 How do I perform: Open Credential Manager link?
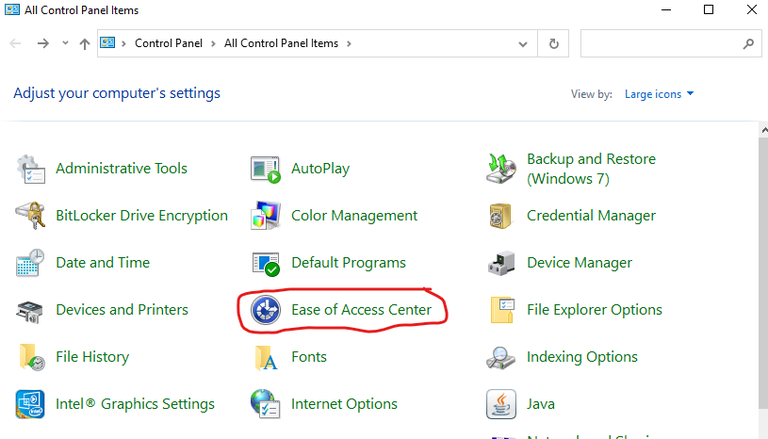tap(591, 216)
